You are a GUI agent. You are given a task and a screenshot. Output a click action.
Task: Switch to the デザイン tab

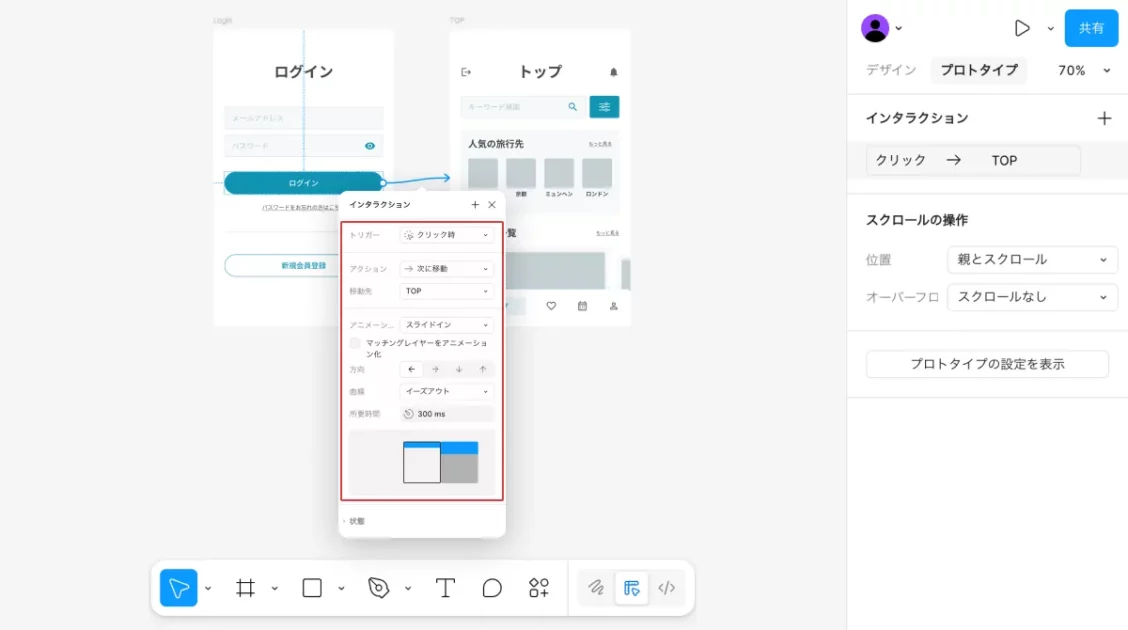[890, 70]
